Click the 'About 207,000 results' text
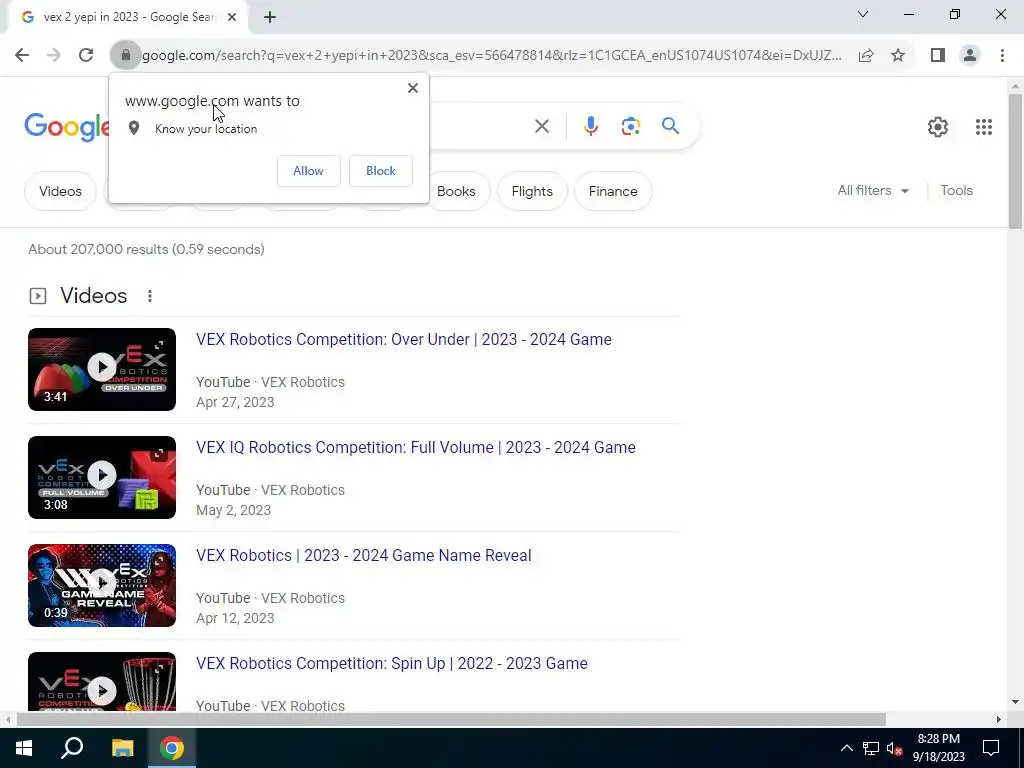Screen dimensions: 1024x768 point(146,249)
